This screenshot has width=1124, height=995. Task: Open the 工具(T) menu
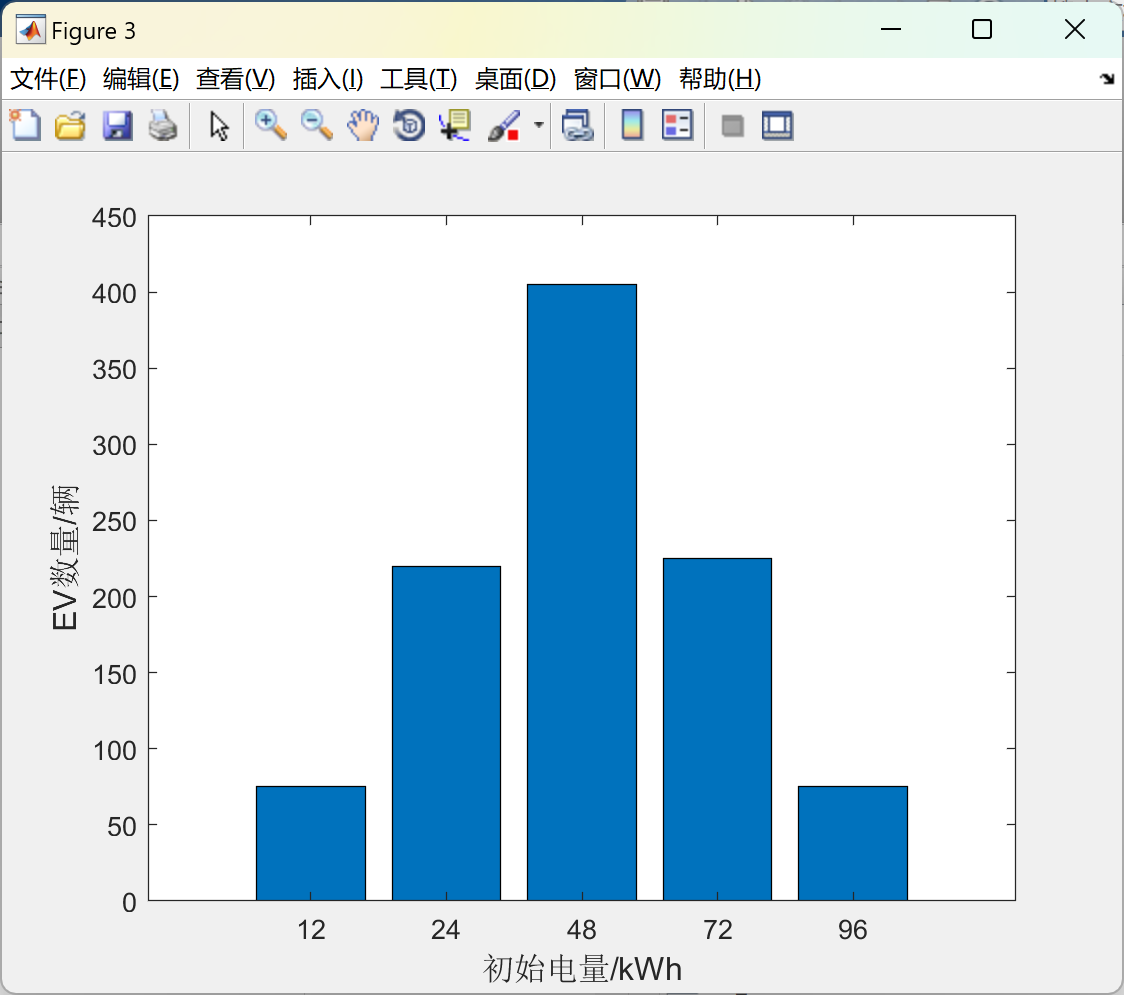[x=419, y=79]
